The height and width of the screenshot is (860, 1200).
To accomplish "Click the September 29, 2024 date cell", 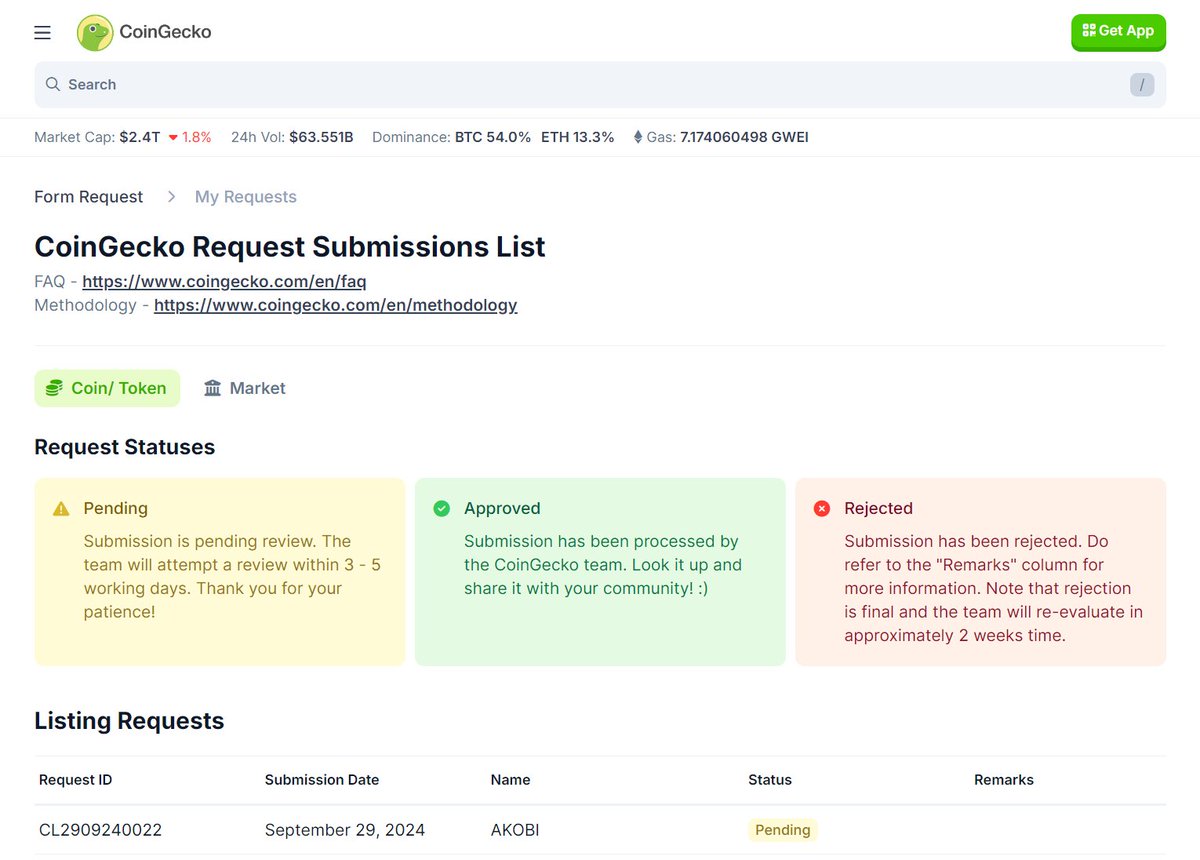I will pyautogui.click(x=345, y=830).
